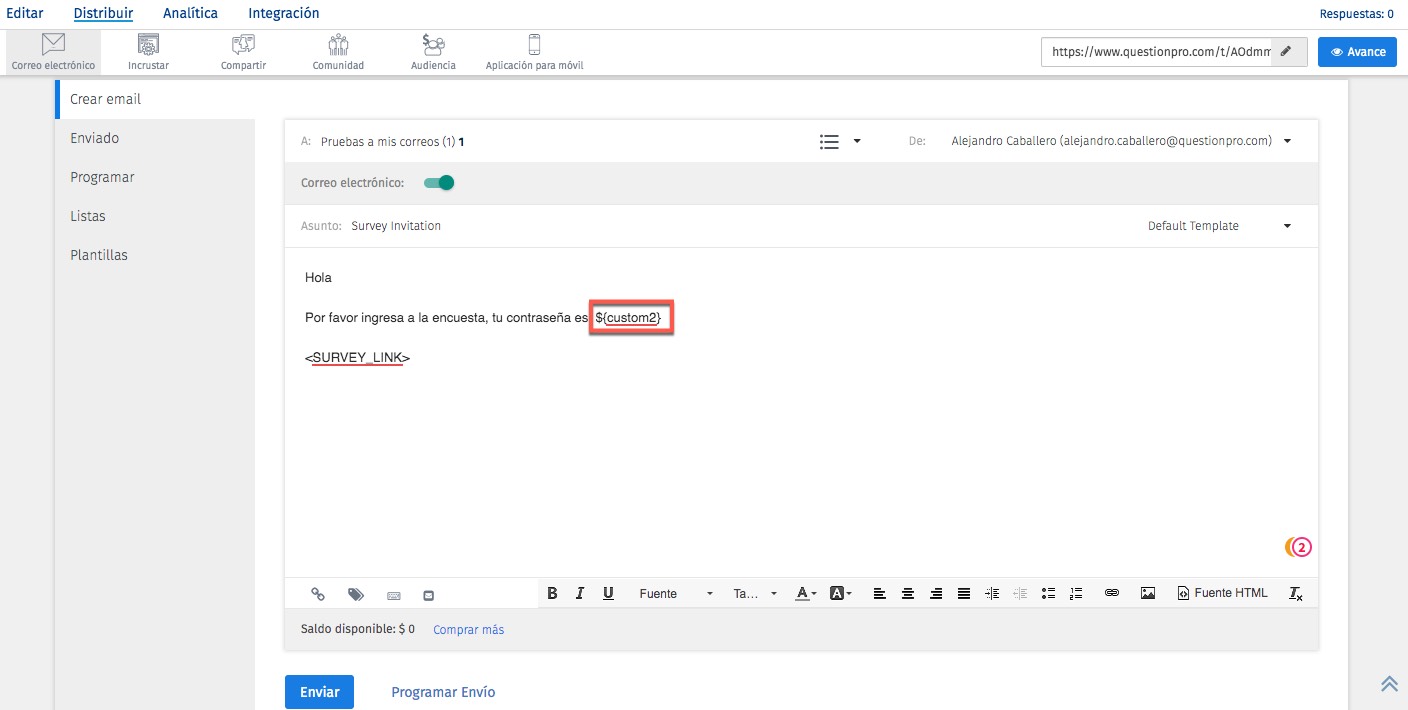1408x710 pixels.
Task: Insert a hyperlink via link icon
Action: 1112,593
